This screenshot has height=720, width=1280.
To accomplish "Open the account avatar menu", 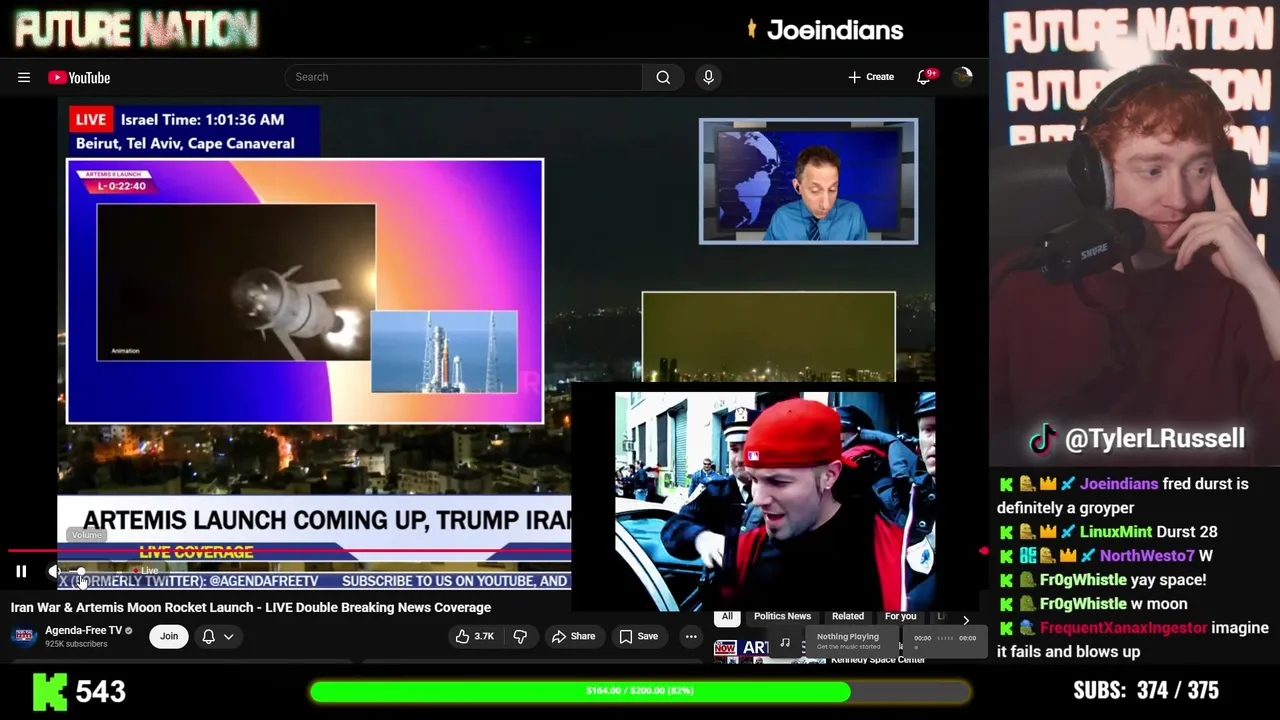I will (x=963, y=77).
